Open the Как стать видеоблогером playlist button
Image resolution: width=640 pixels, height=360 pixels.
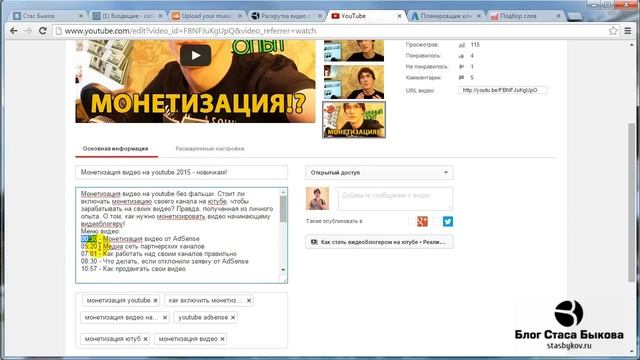point(379,242)
